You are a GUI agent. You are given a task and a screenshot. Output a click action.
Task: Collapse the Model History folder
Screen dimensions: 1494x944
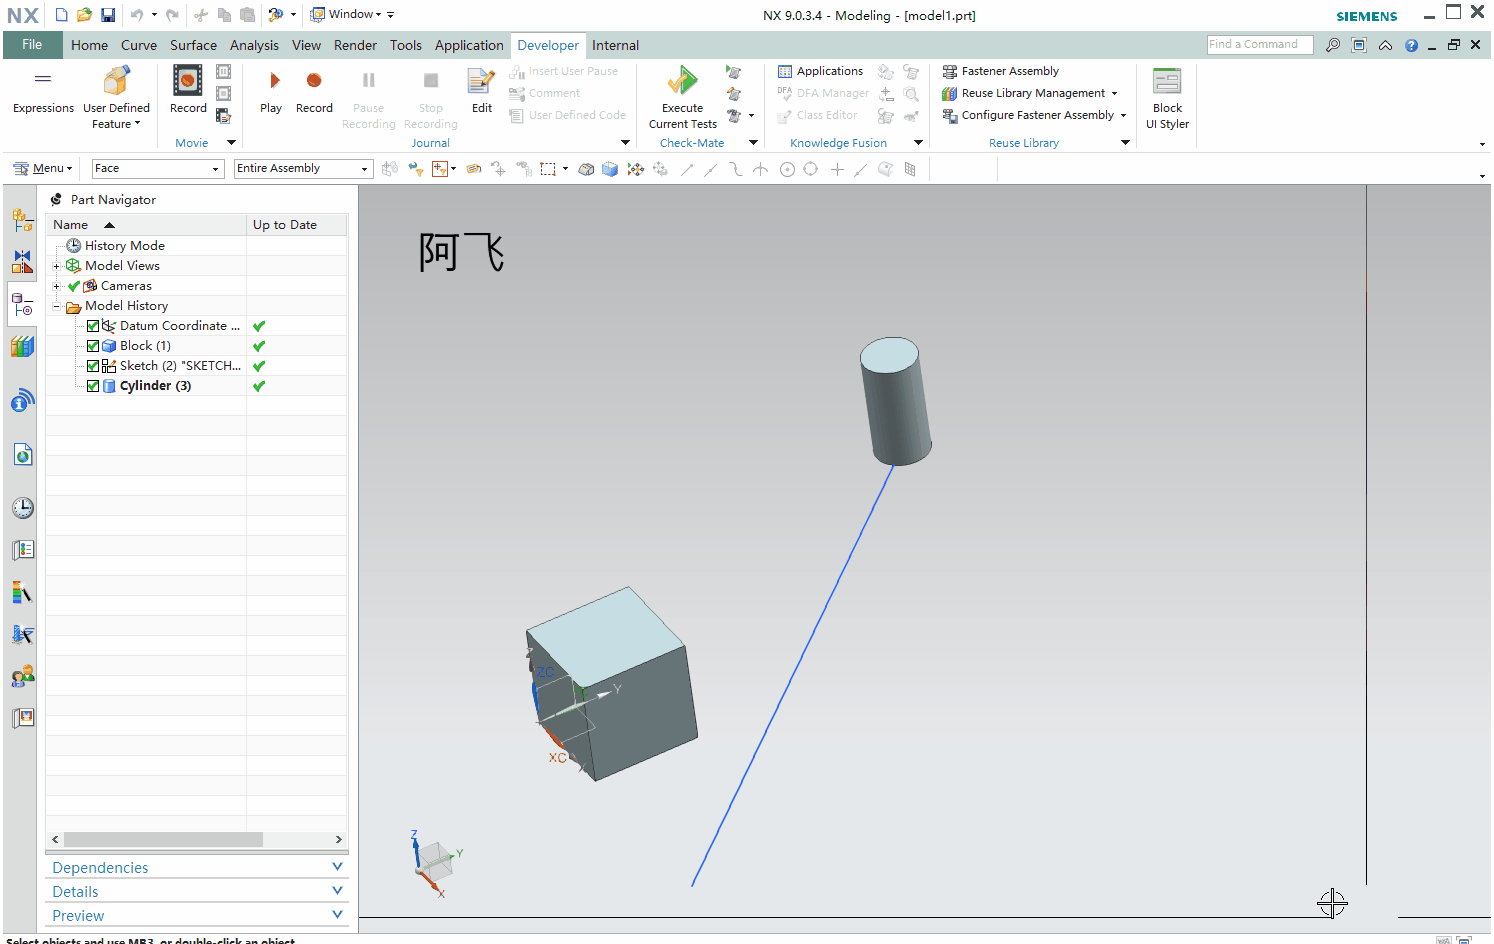point(55,305)
